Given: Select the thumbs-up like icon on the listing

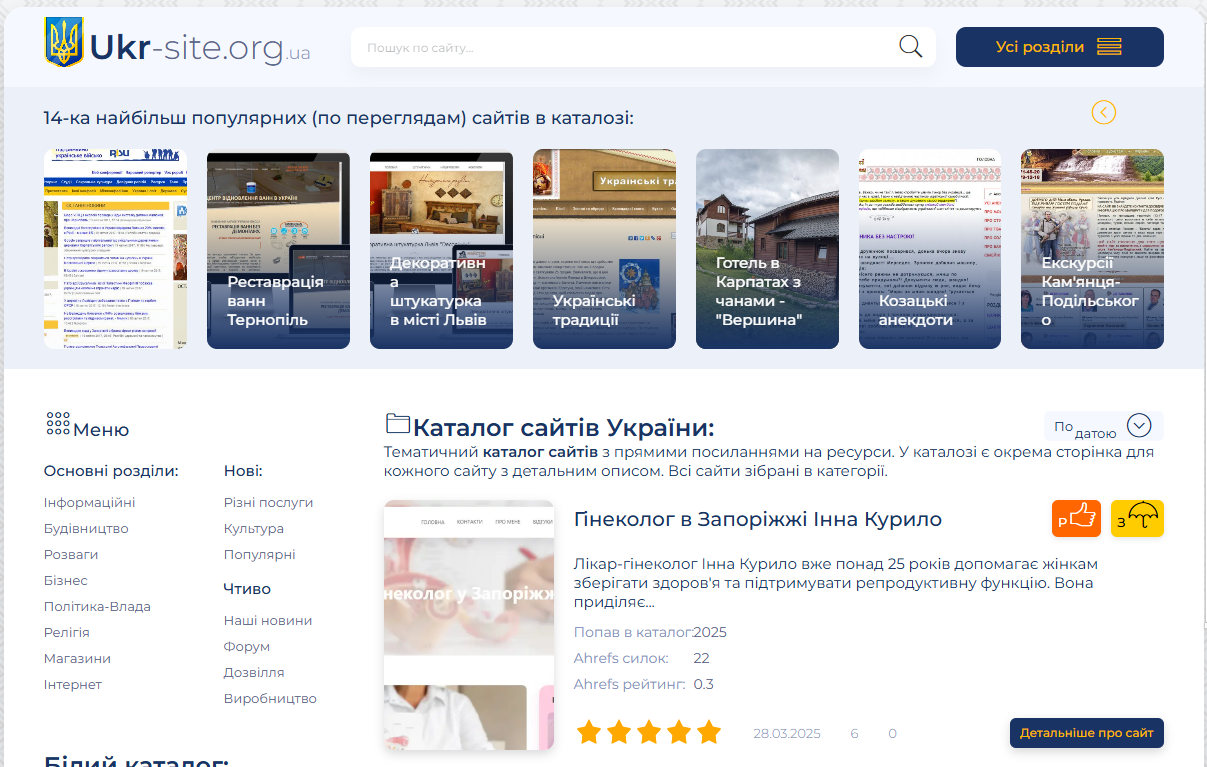Looking at the screenshot, I should (x=1076, y=518).
